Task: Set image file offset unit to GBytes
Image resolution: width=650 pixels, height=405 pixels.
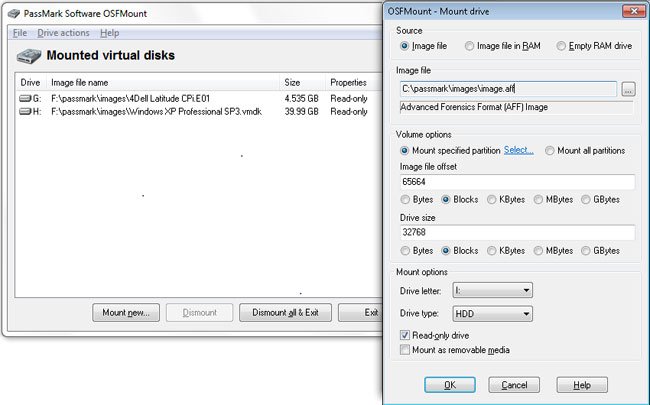Action: point(585,200)
